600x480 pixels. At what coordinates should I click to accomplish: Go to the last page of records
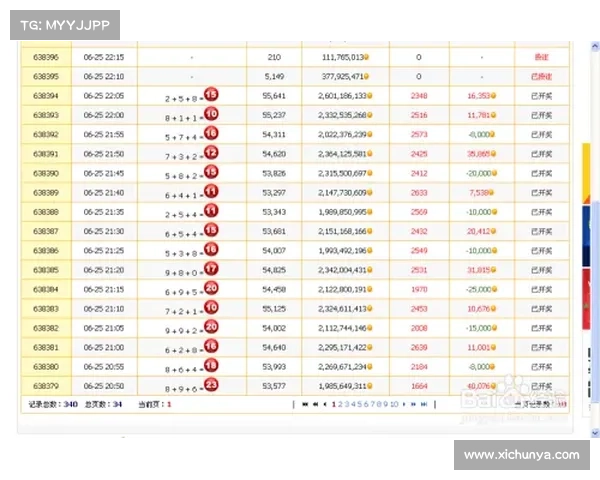(x=424, y=404)
